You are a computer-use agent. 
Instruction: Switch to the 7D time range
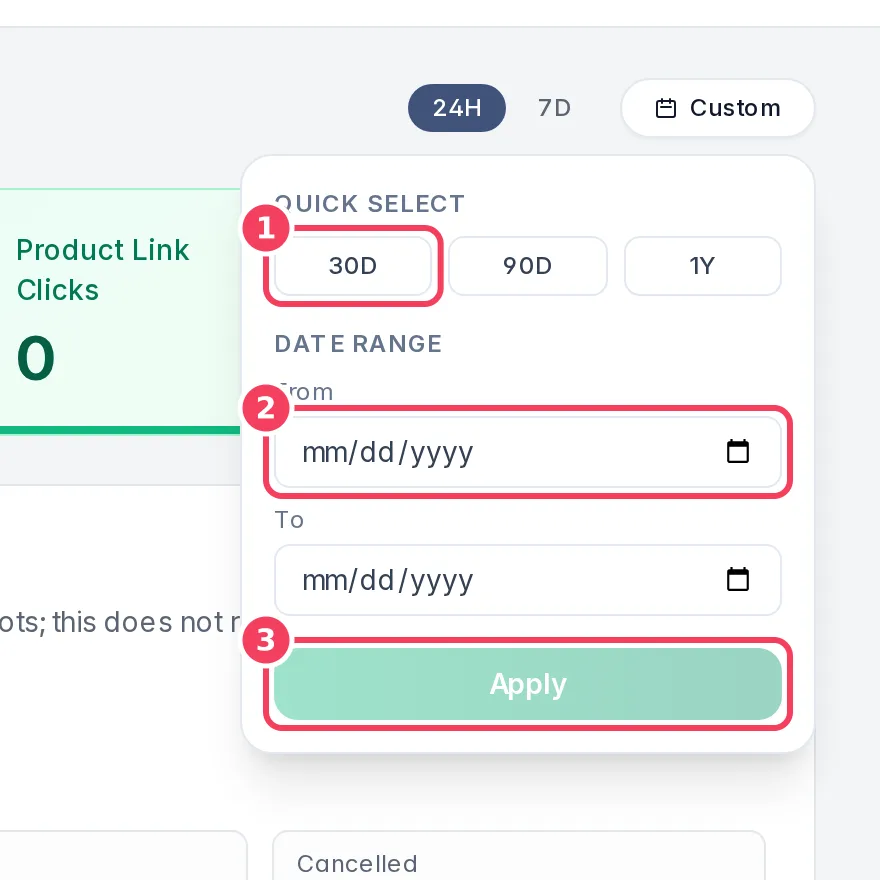(x=554, y=108)
